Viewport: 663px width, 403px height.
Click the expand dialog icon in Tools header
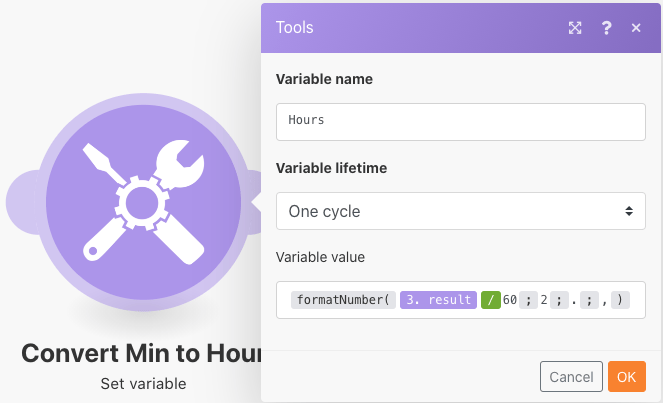(575, 28)
